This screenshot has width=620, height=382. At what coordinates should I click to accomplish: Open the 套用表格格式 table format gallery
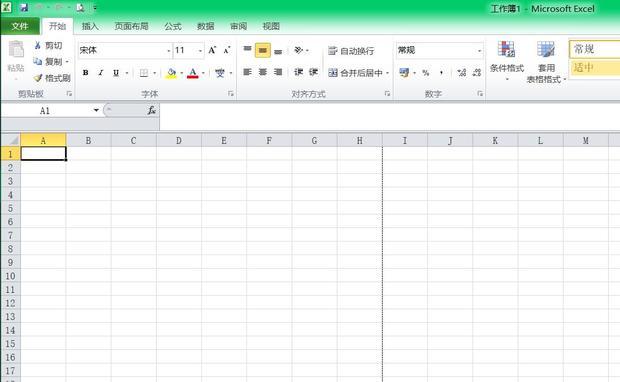click(546, 62)
